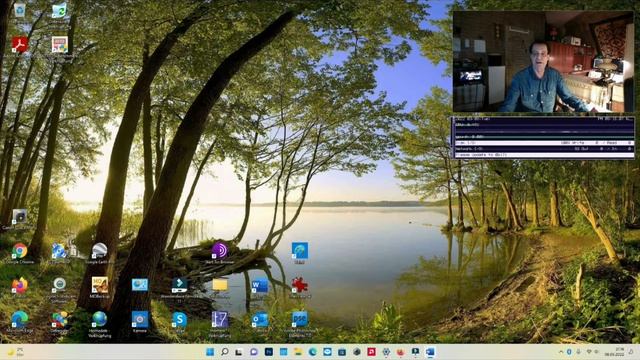Open the red music app on taskbar
The image size is (640, 360).
pyautogui.click(x=371, y=352)
